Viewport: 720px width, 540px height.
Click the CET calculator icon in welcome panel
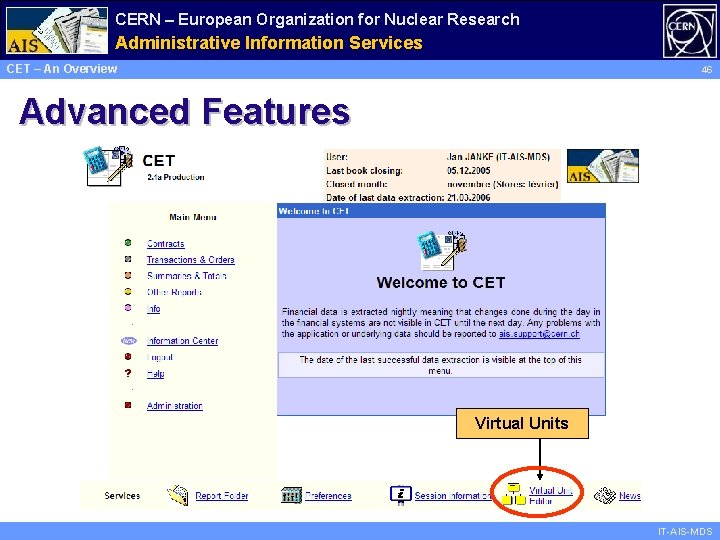pyautogui.click(x=441, y=250)
